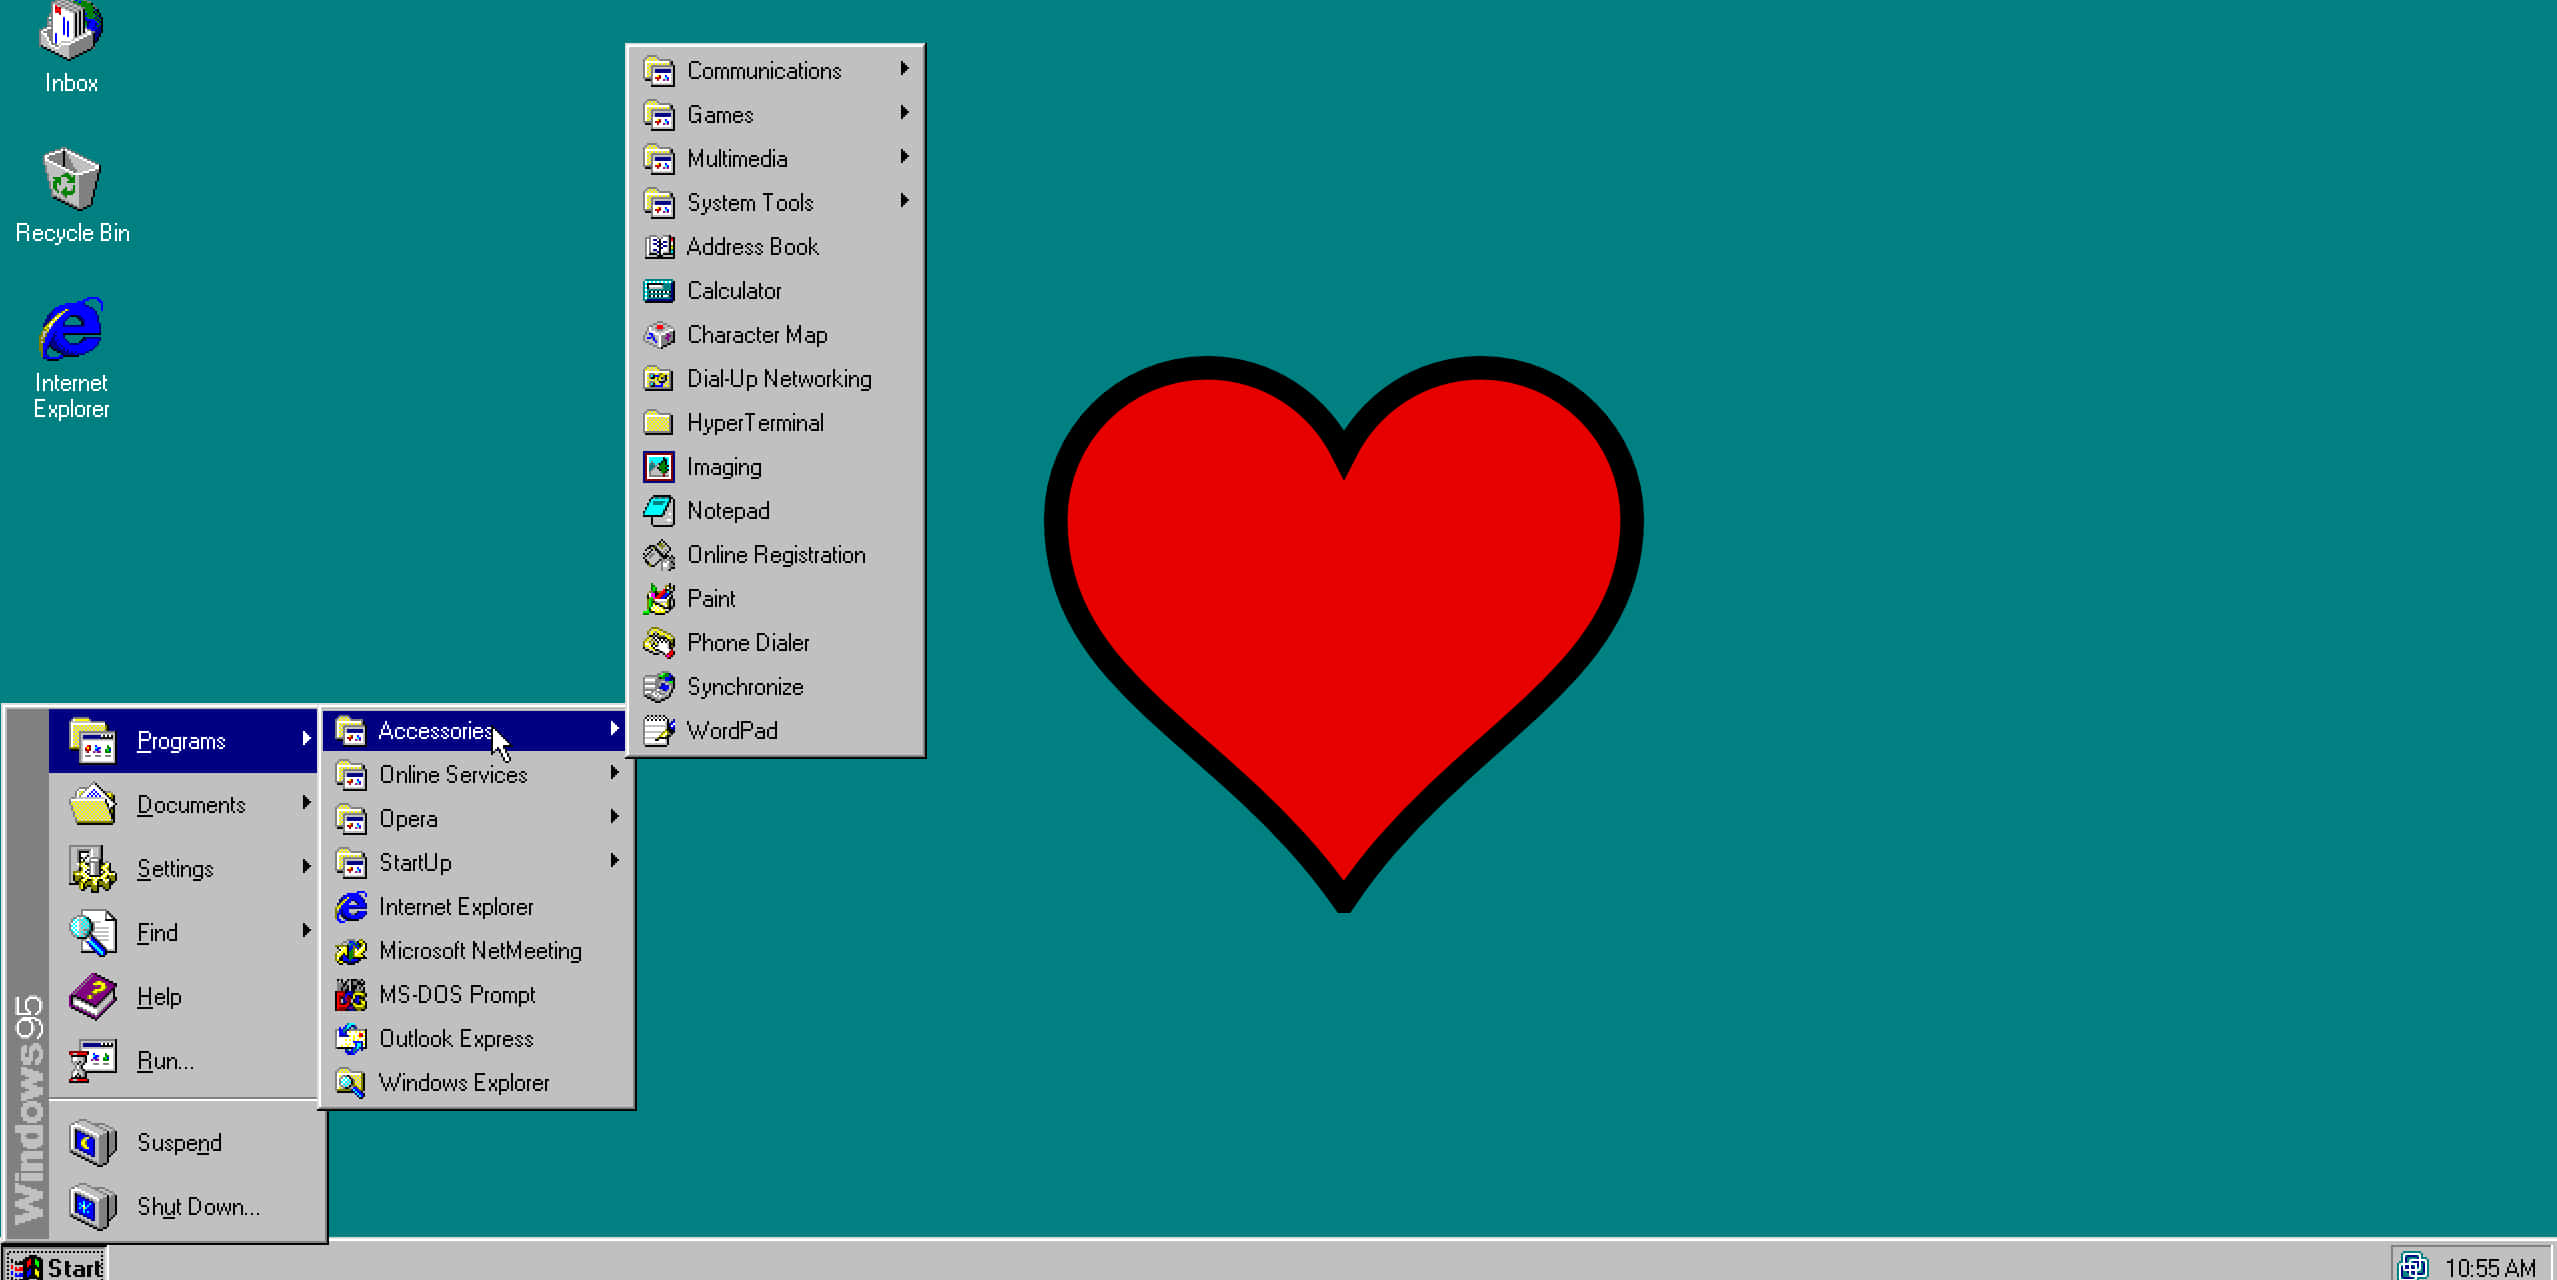
Task: Click the "Opera" text in Programs menu
Action: [x=408, y=819]
